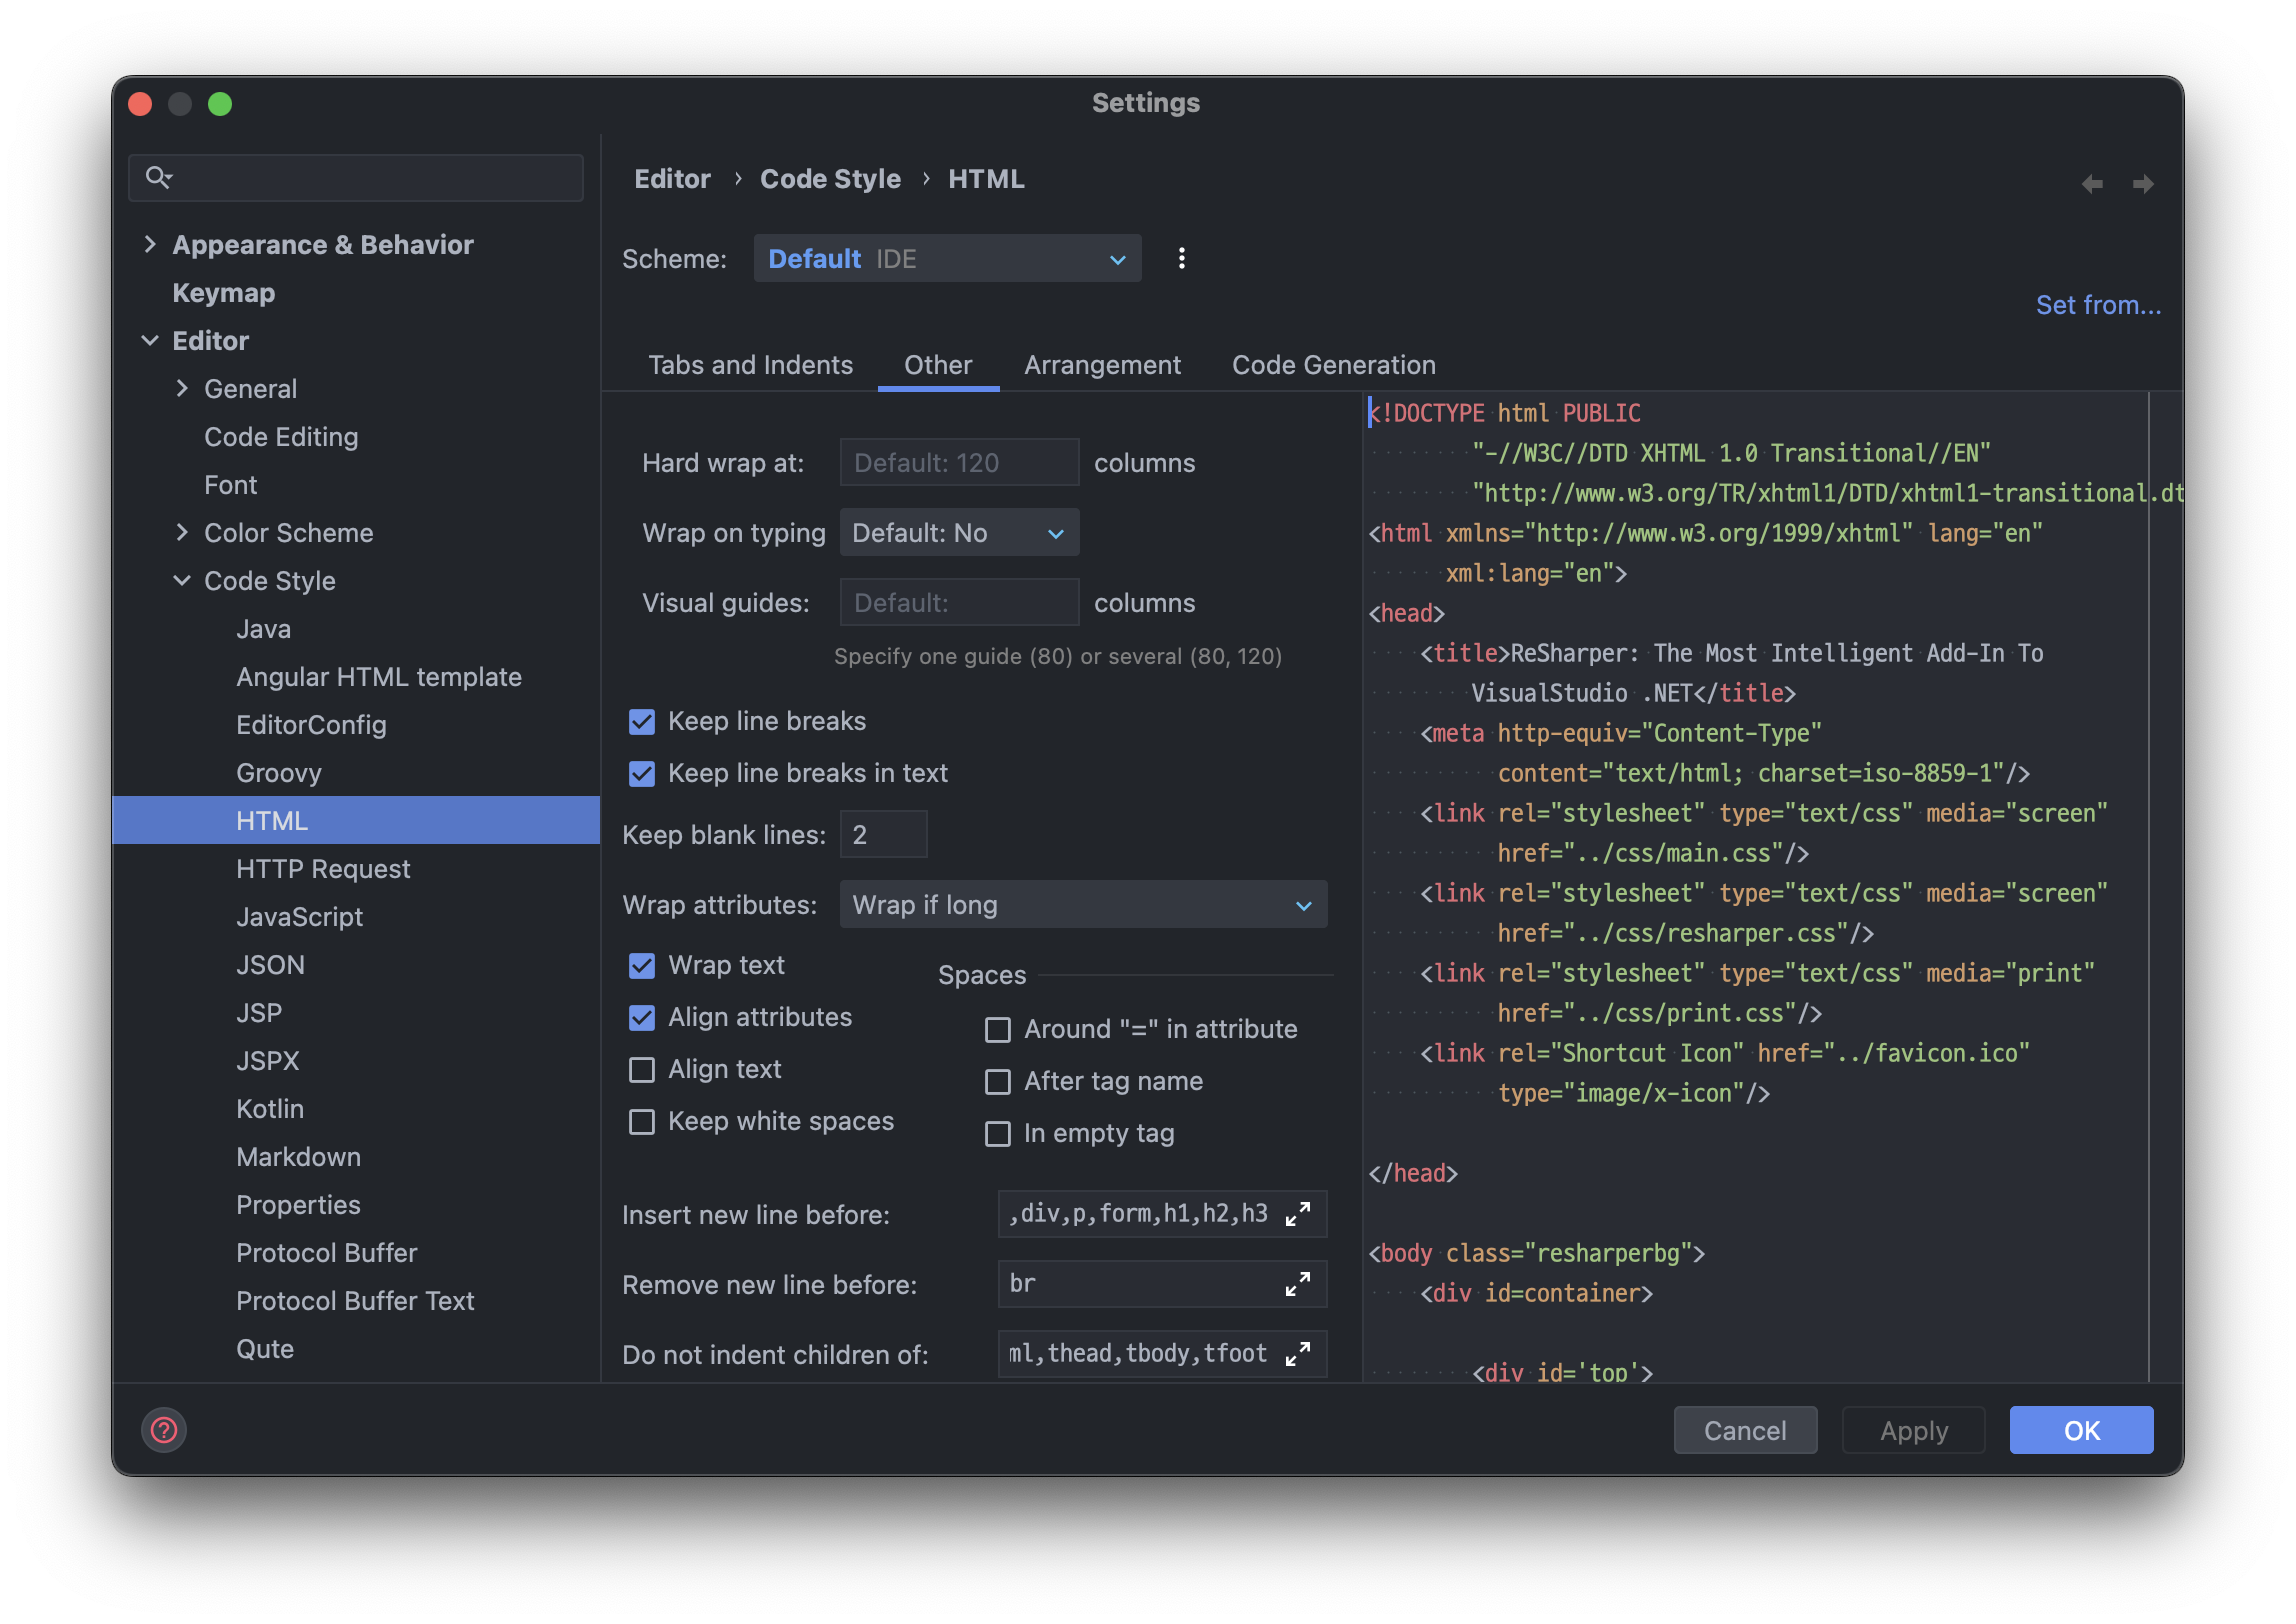
Task: Click the help question mark icon
Action: [164, 1430]
